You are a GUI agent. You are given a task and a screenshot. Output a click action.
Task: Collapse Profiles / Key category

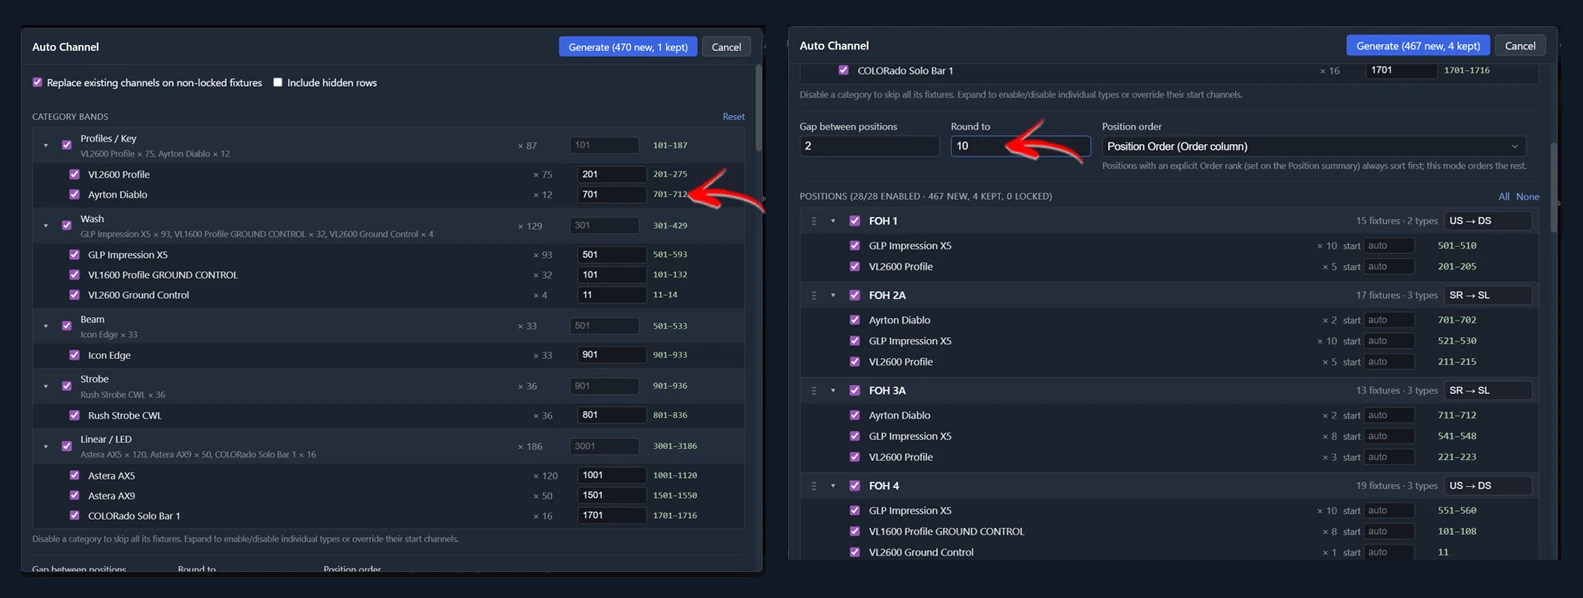pos(46,145)
